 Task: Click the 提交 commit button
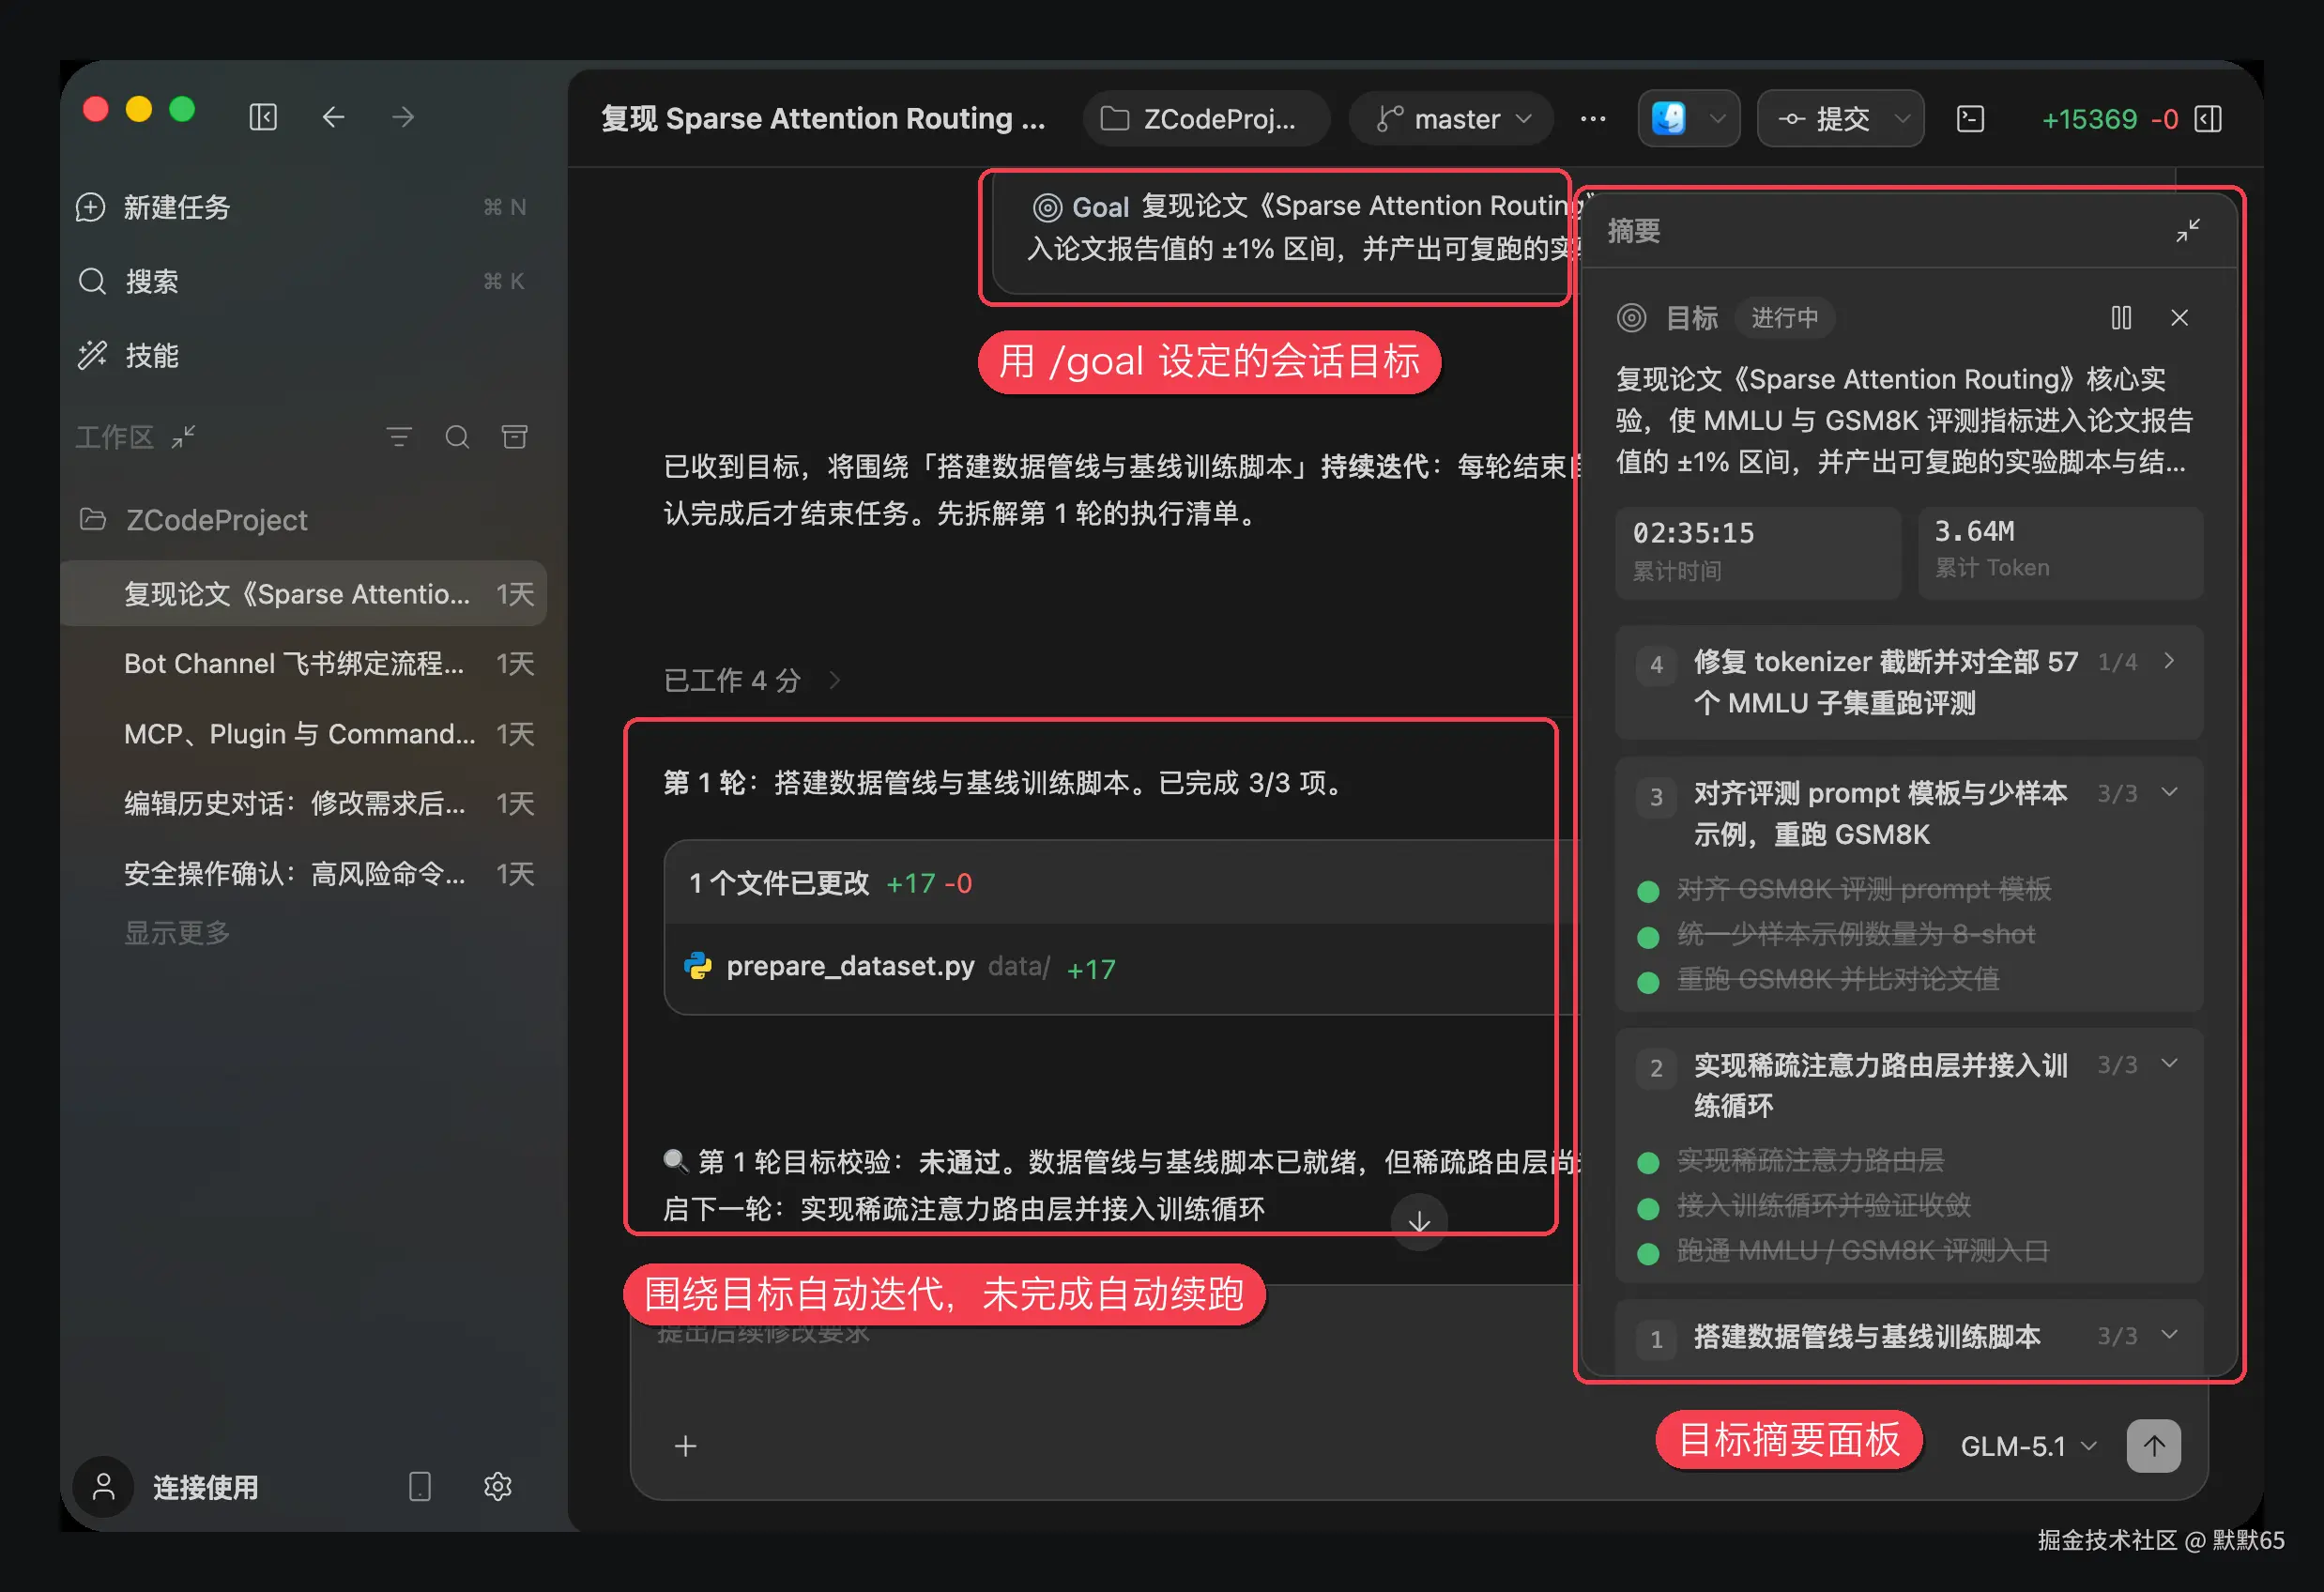point(1824,119)
